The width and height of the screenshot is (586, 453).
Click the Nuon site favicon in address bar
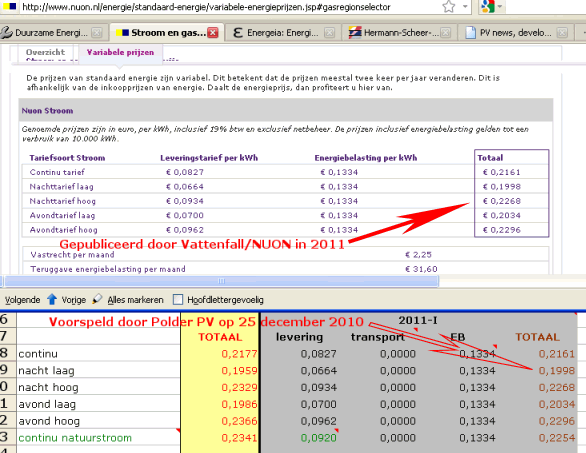tap(10, 7)
